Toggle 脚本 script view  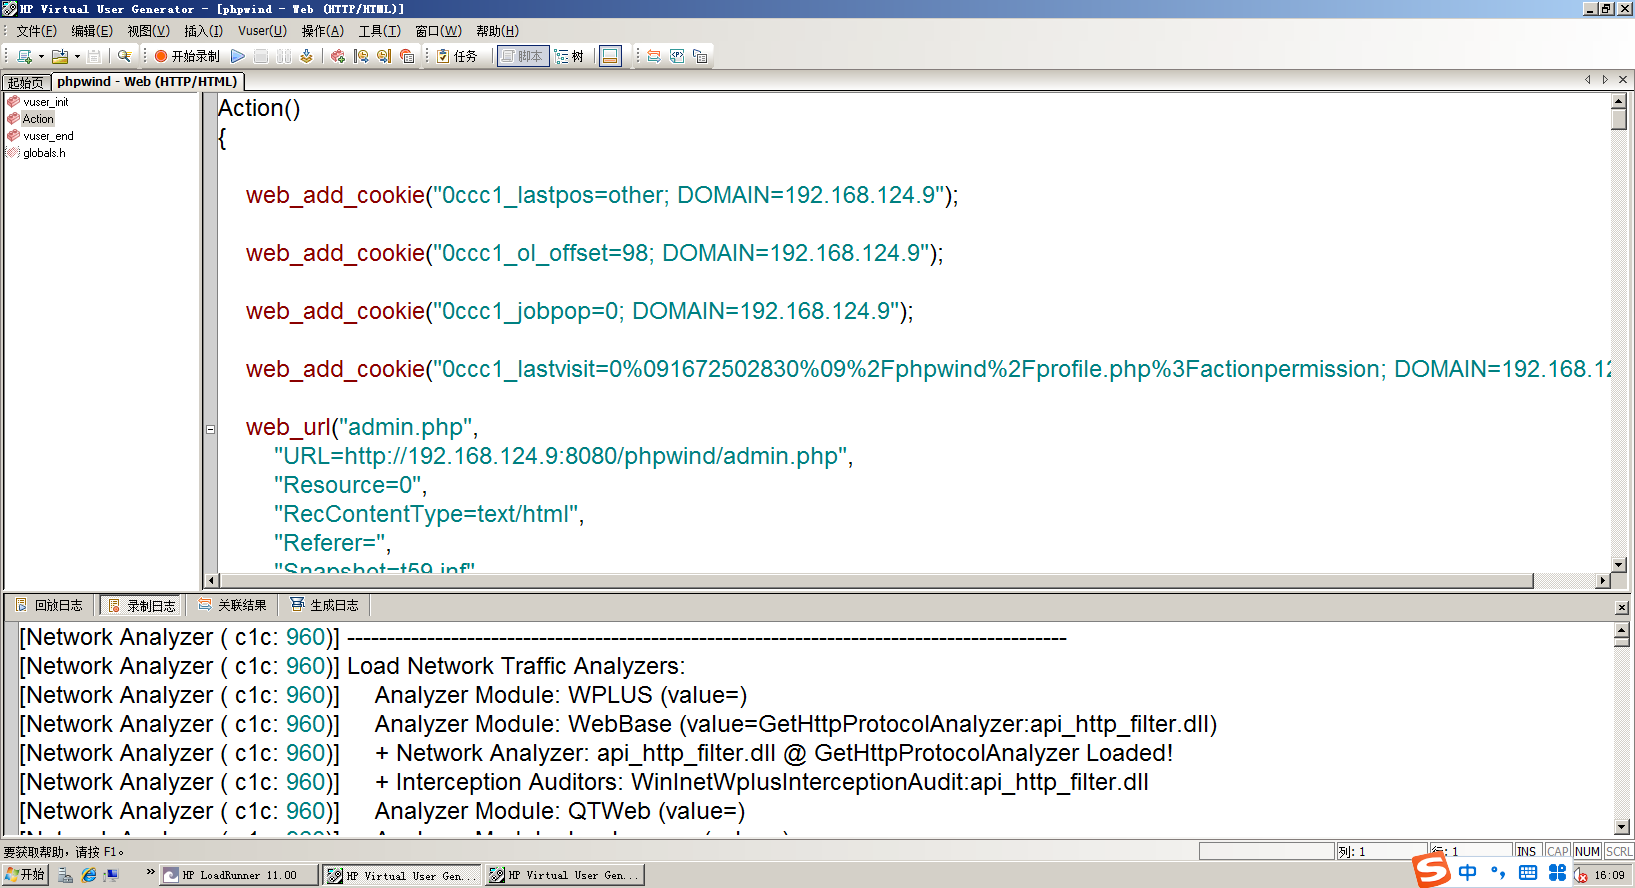[x=522, y=56]
